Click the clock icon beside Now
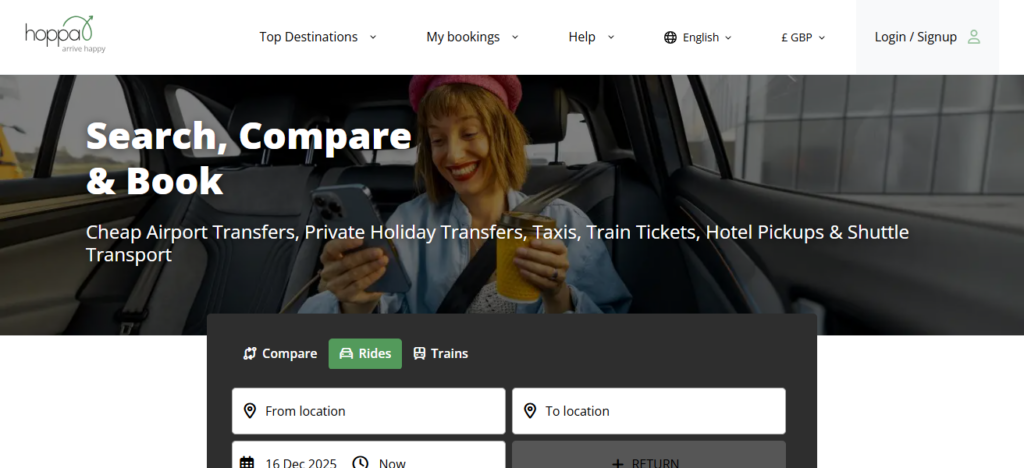Screen dimensions: 1024x468 pos(360,463)
